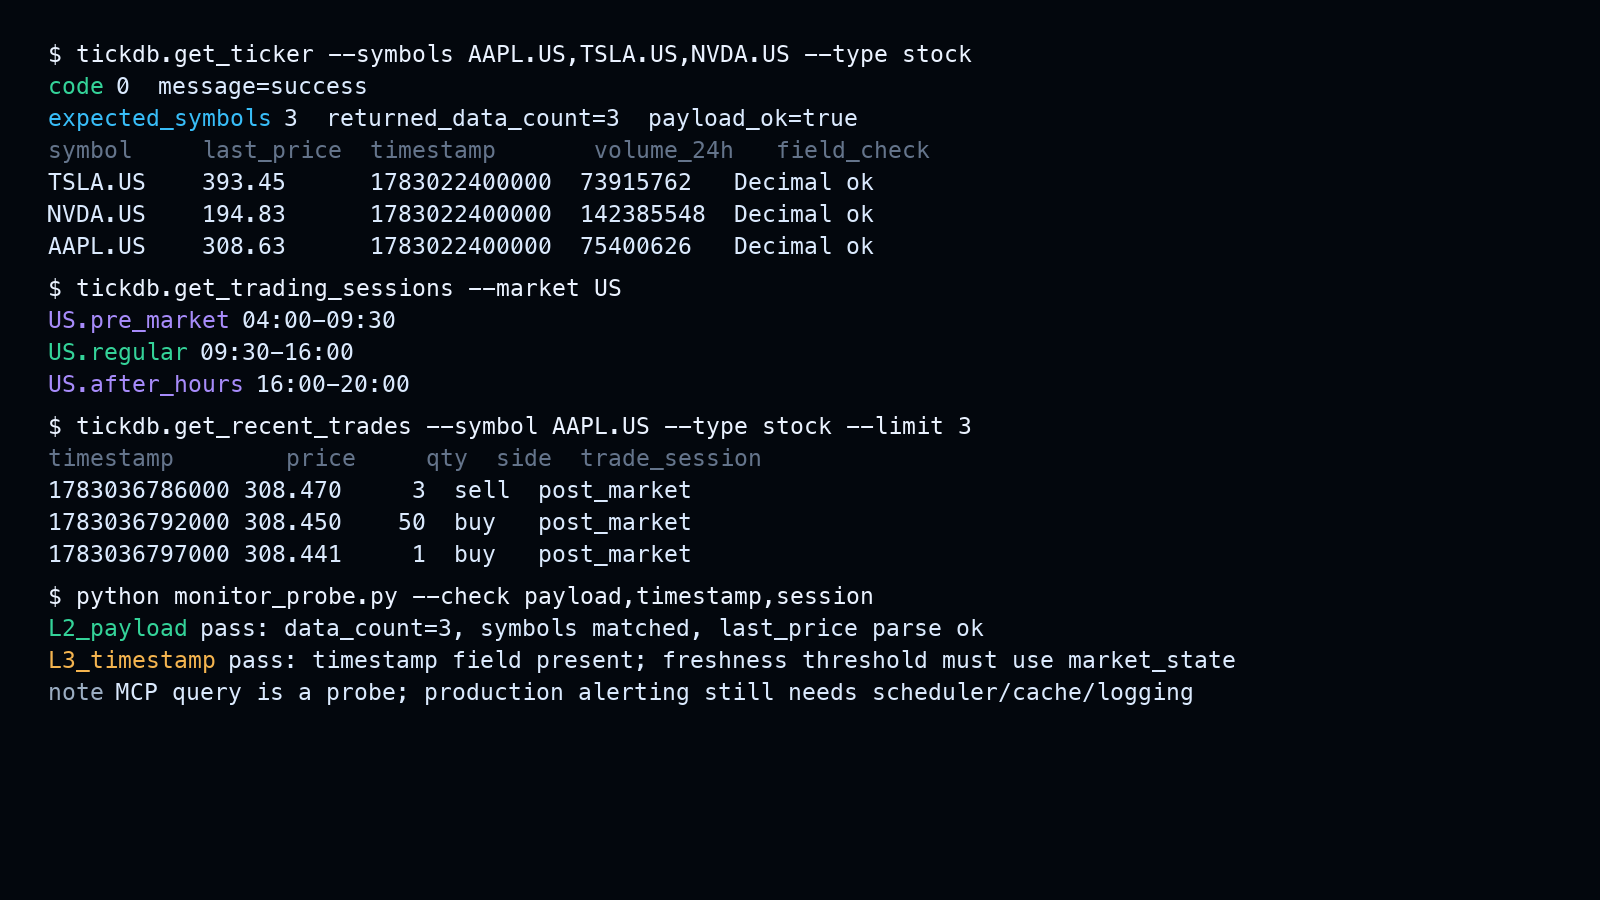Select the NVDA.US symbol cell

(x=97, y=215)
